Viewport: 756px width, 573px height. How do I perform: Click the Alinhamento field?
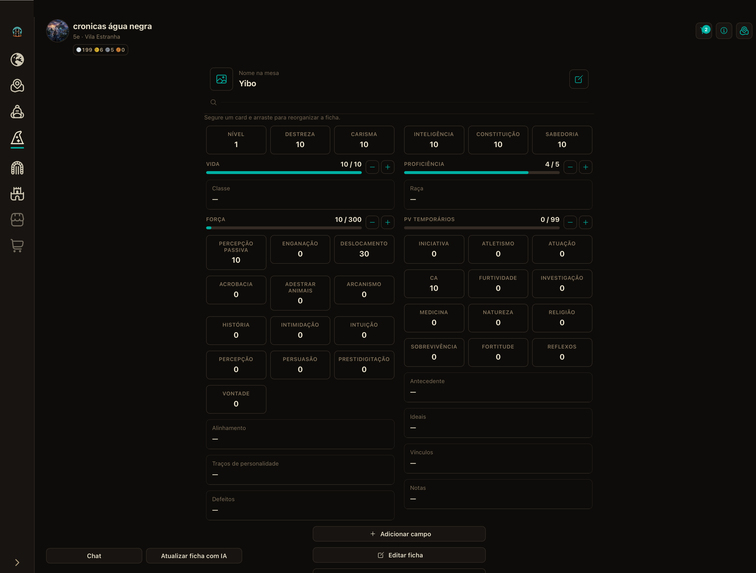pyautogui.click(x=300, y=434)
